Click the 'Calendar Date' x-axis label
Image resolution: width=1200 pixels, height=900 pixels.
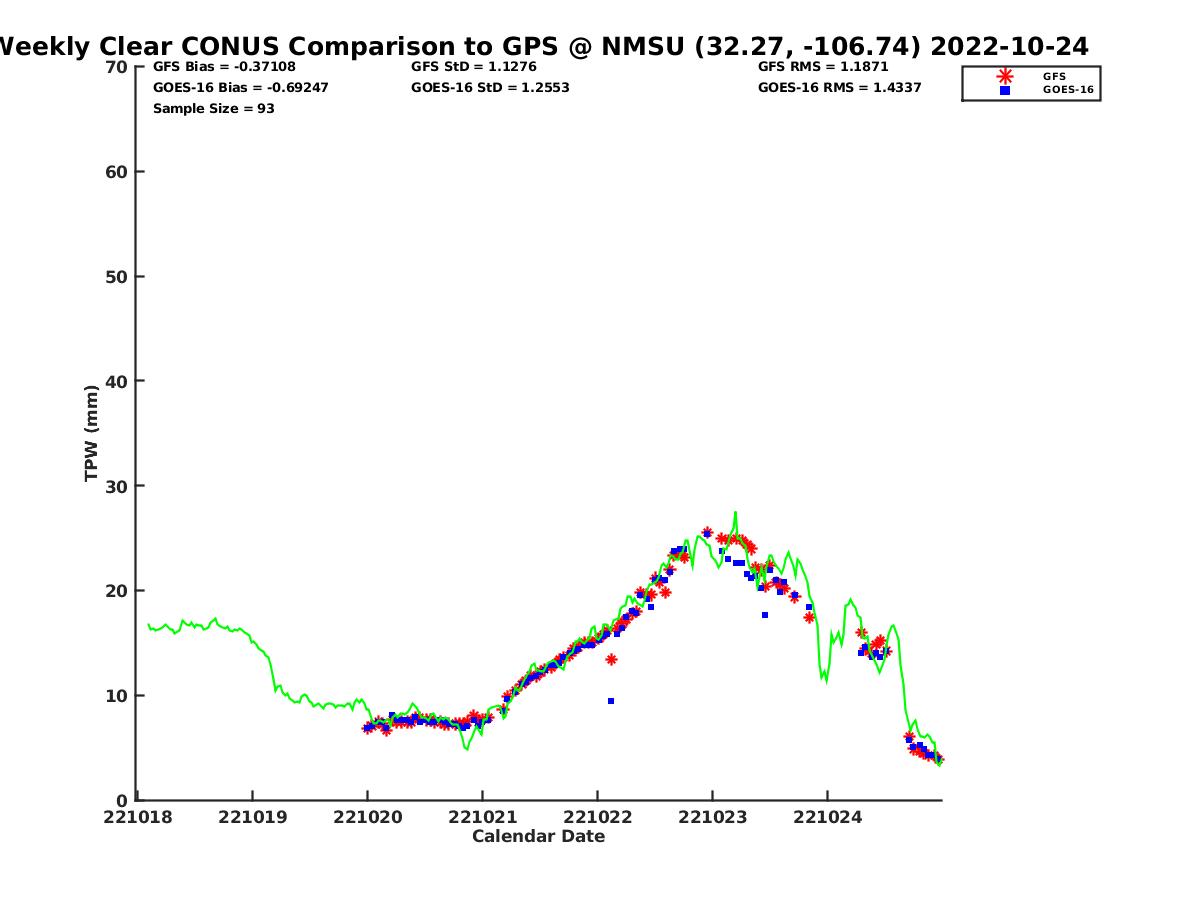point(538,837)
